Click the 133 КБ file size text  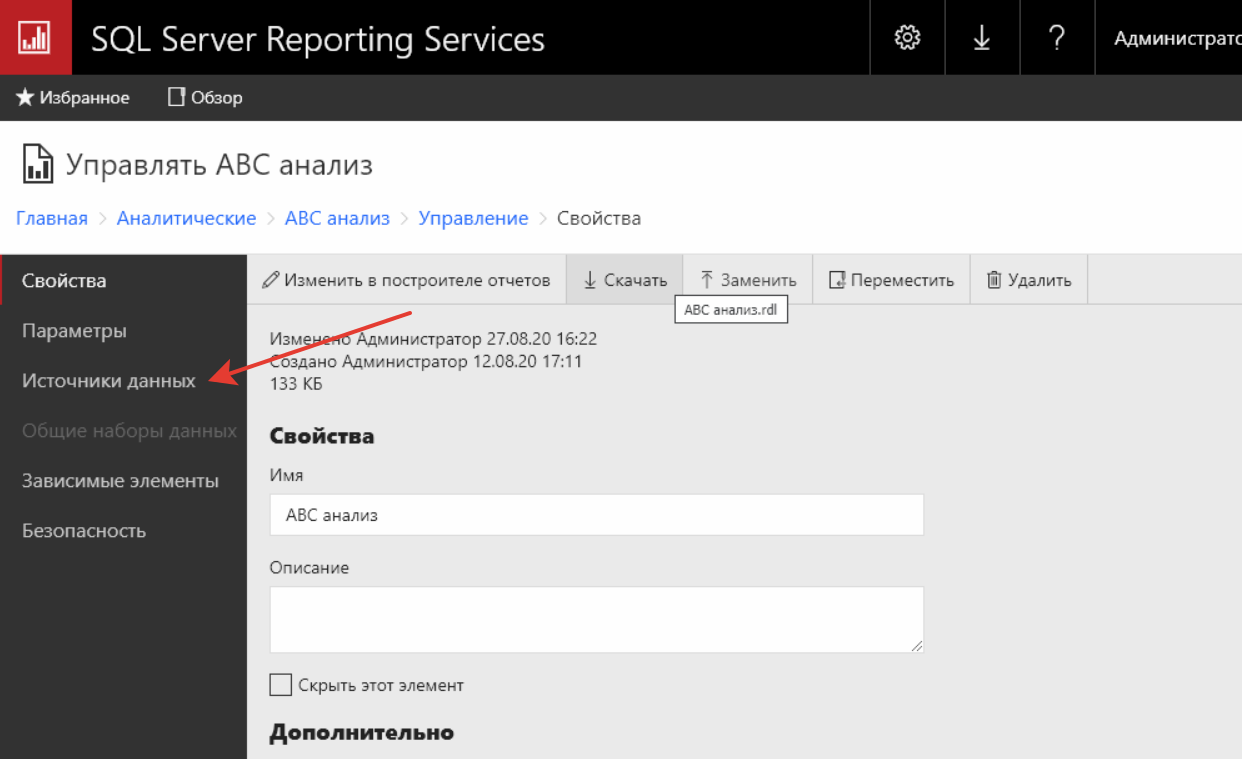(296, 383)
